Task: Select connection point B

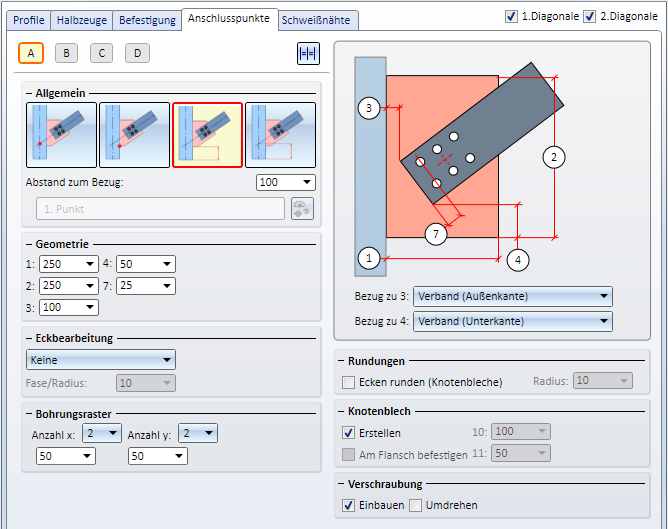Action: coord(66,53)
